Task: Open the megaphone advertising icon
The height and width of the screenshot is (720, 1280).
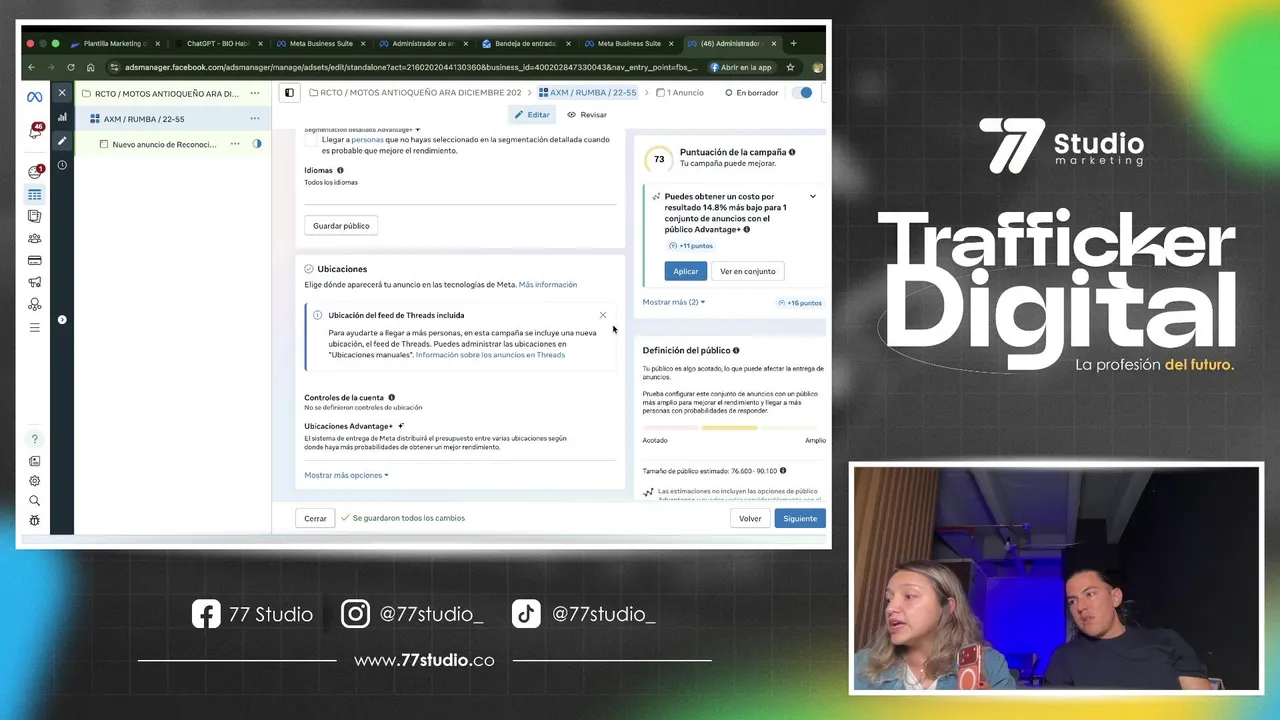Action: (35, 282)
